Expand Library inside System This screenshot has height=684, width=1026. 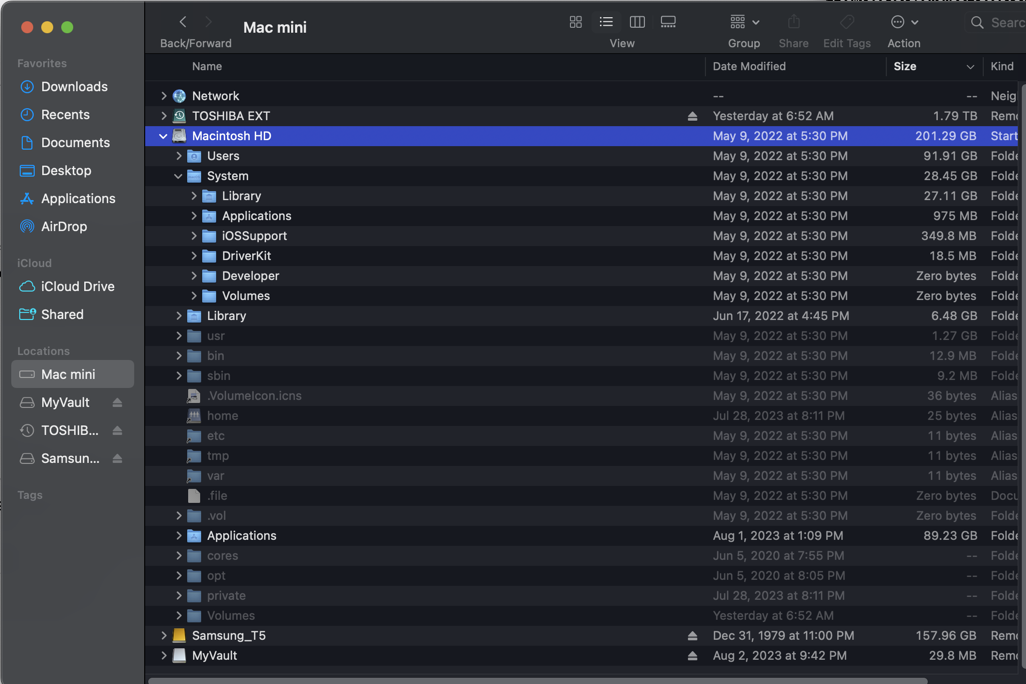coord(194,196)
